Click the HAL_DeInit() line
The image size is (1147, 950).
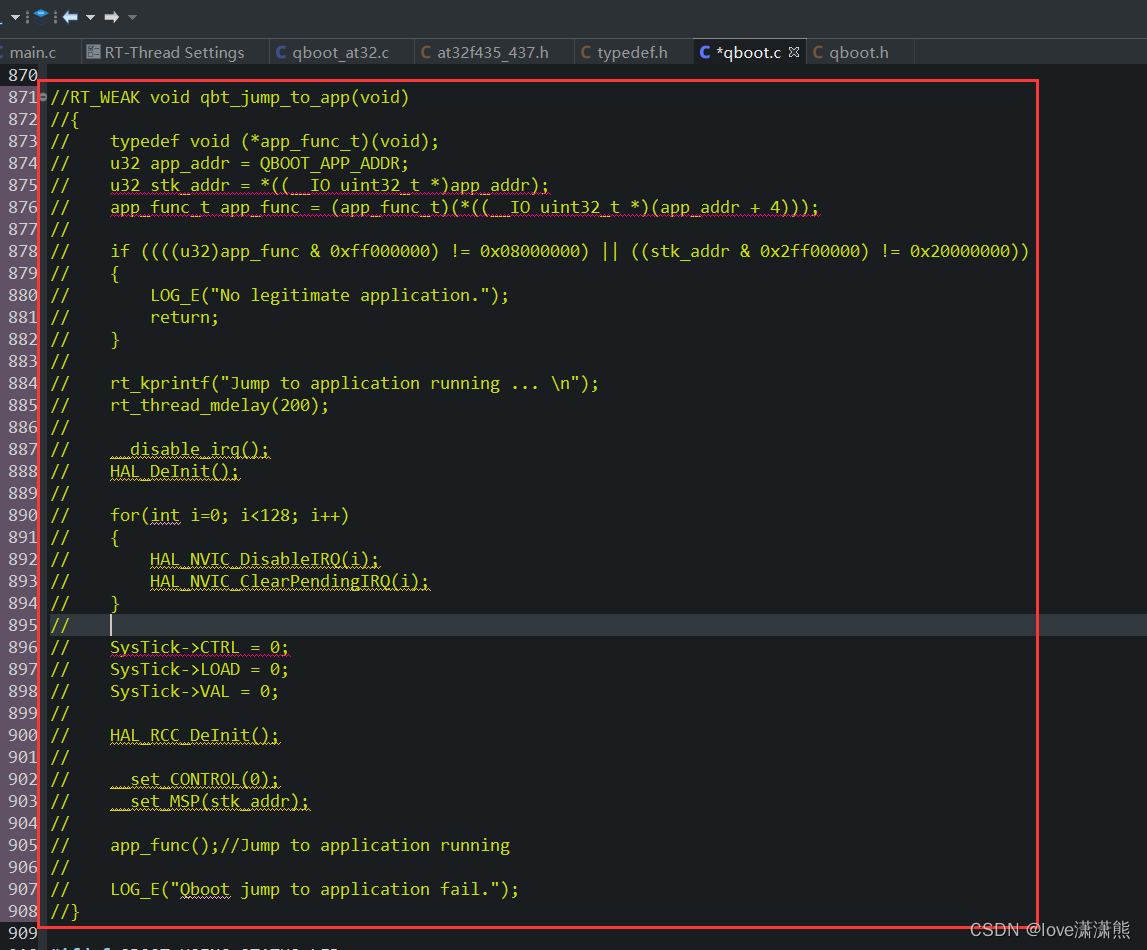(175, 471)
